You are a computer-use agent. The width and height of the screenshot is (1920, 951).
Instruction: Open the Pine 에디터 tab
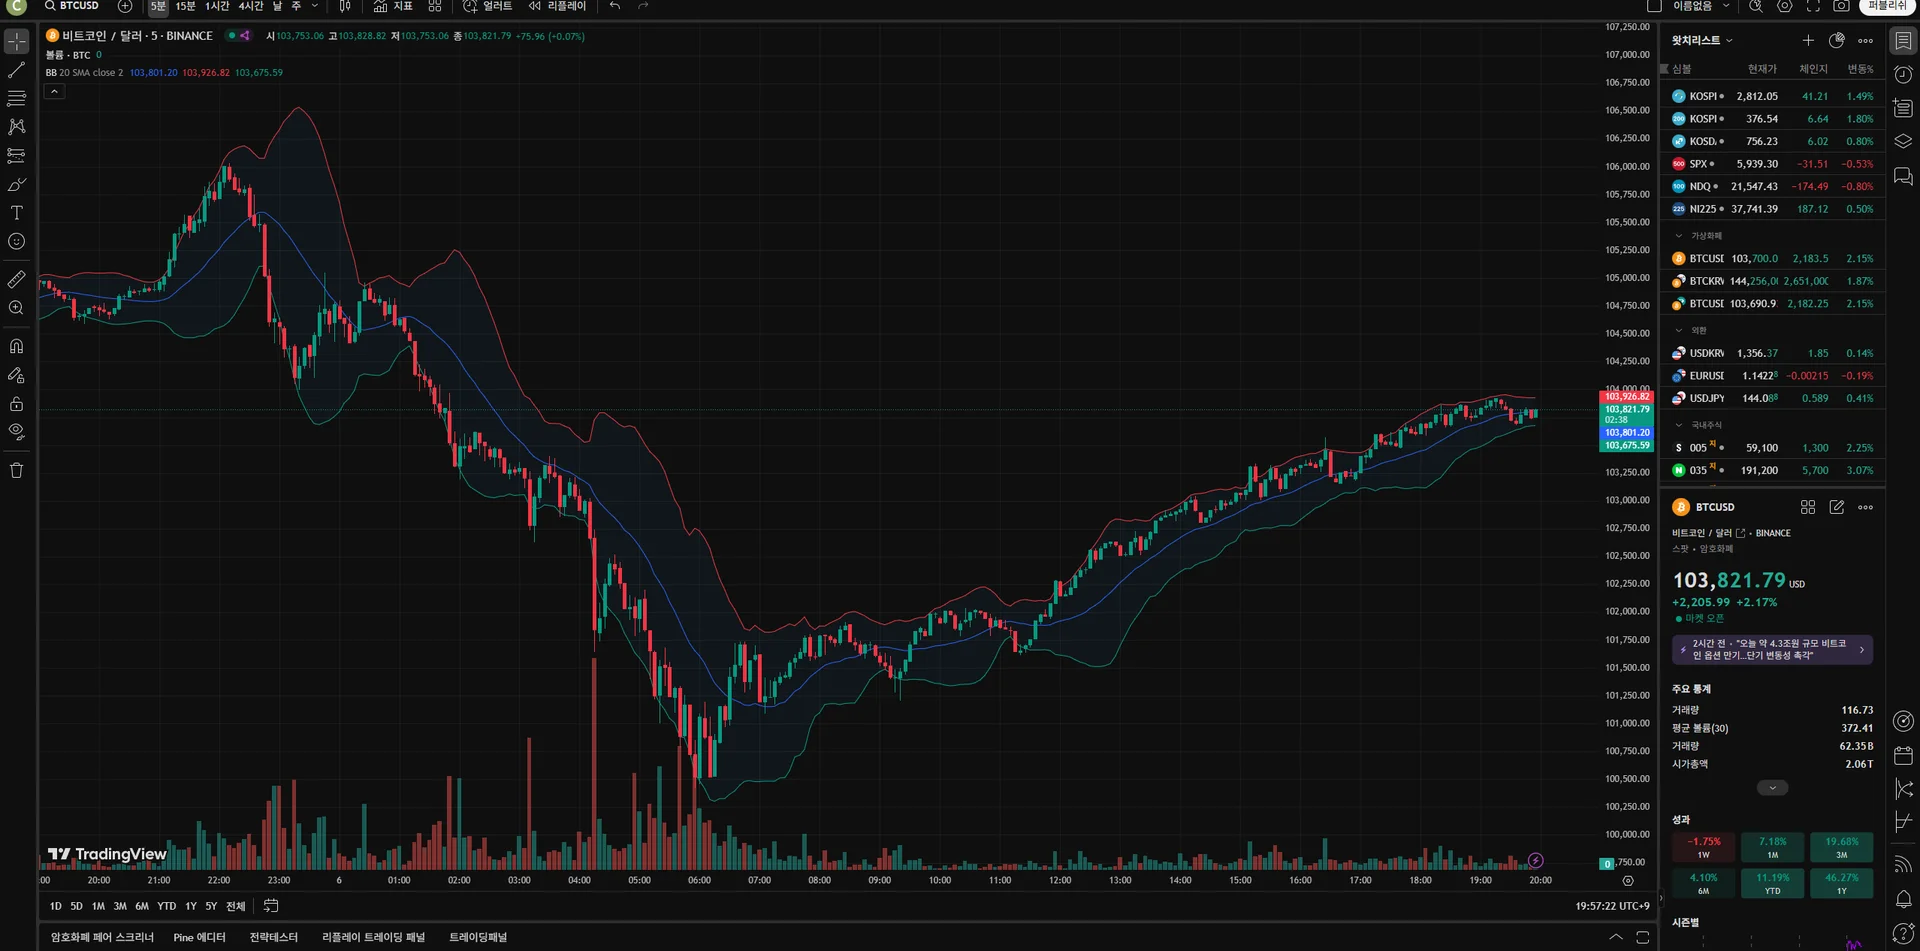click(199, 937)
